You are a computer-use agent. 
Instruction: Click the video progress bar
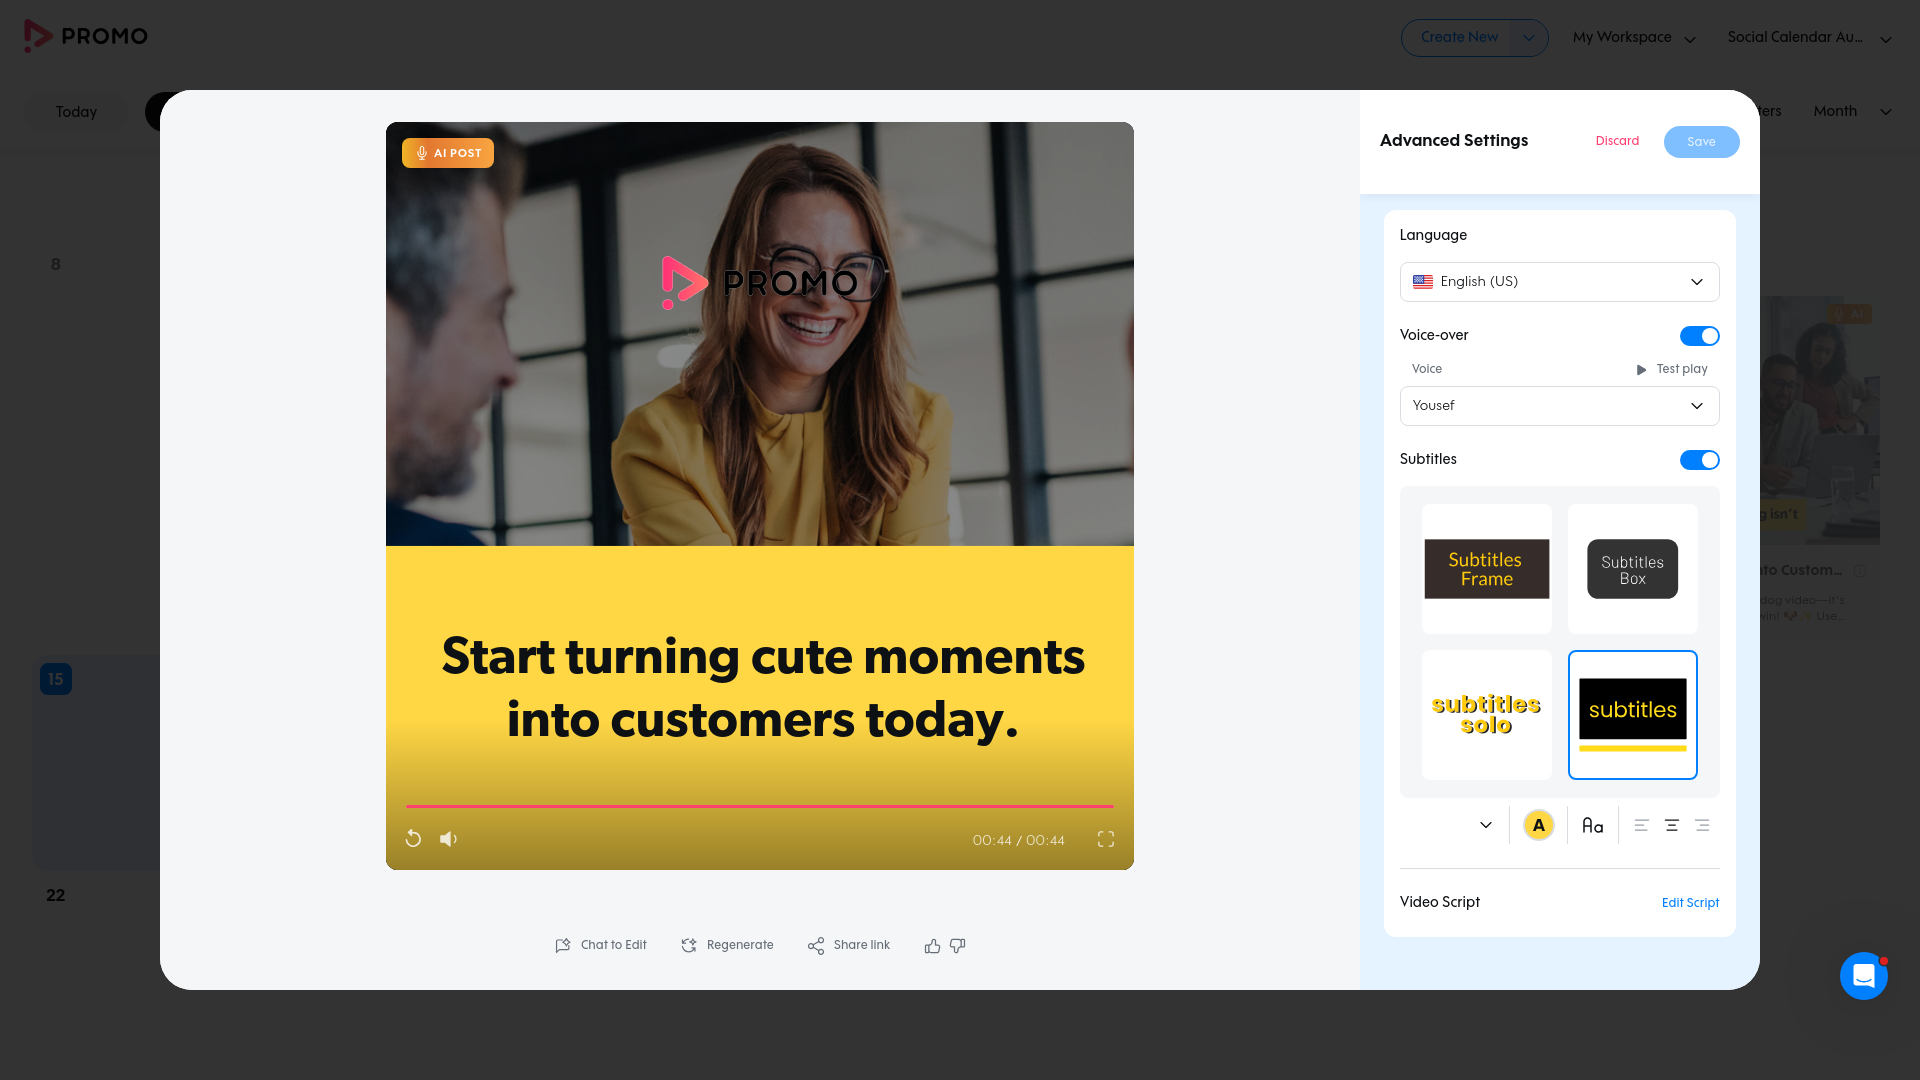(x=760, y=806)
